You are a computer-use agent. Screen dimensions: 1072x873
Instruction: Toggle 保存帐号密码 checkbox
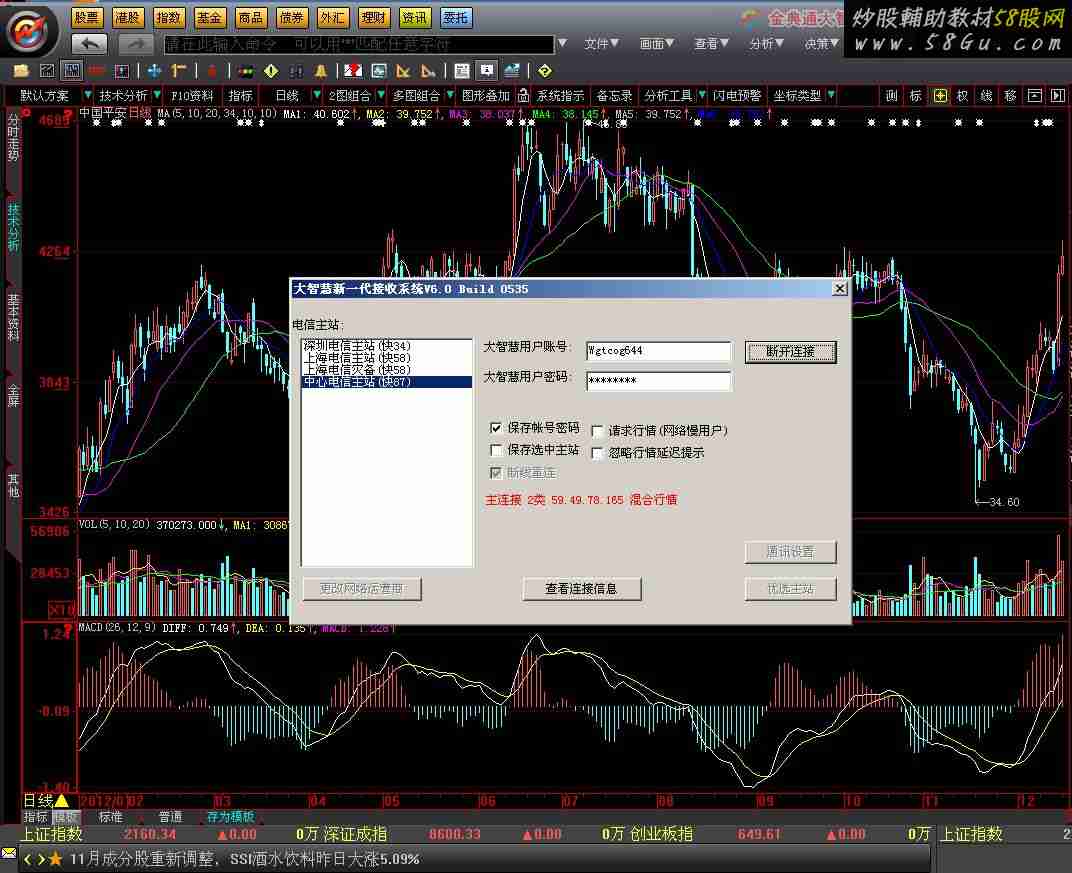click(496, 428)
